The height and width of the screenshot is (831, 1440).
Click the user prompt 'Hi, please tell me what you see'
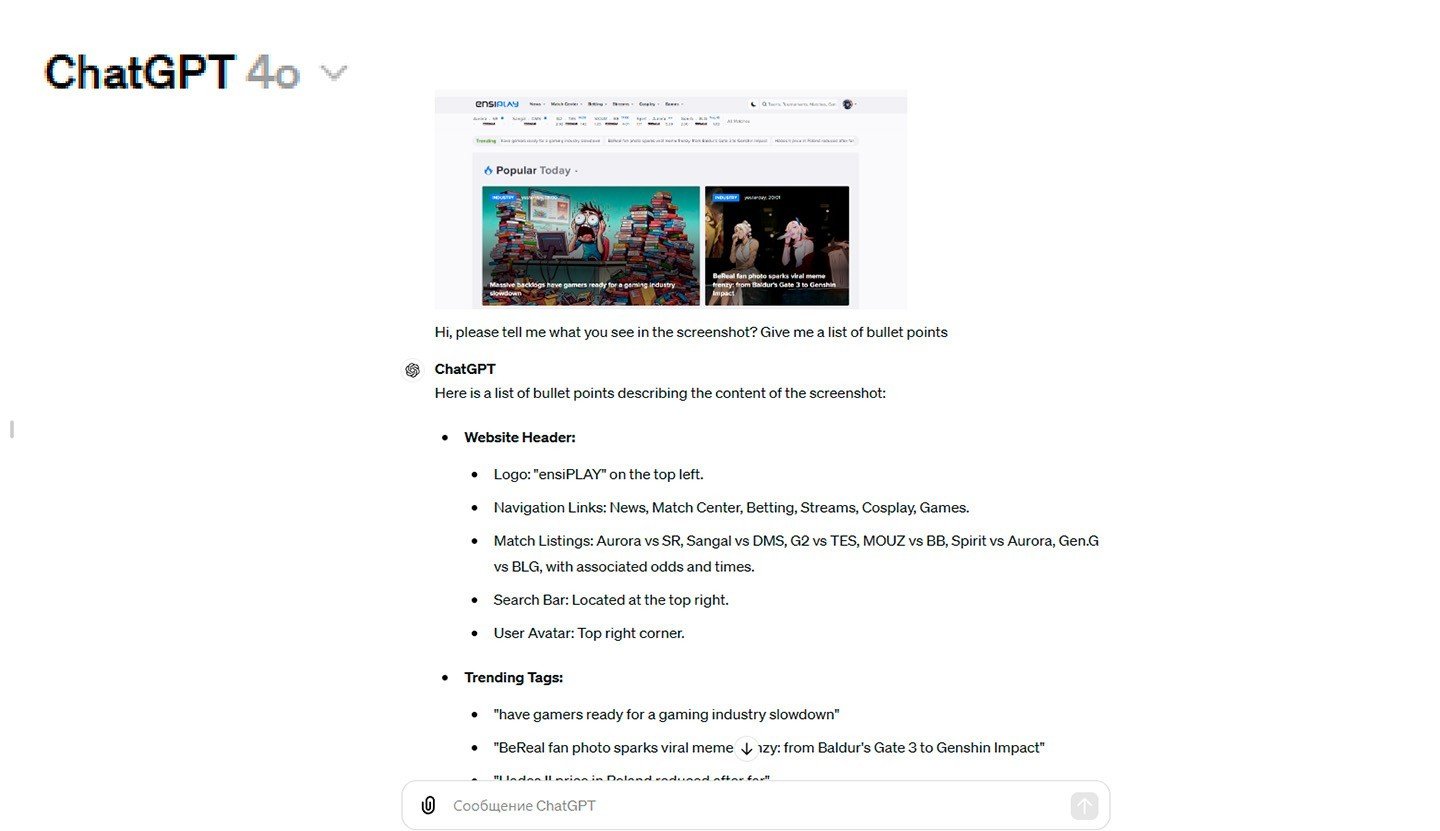point(691,332)
